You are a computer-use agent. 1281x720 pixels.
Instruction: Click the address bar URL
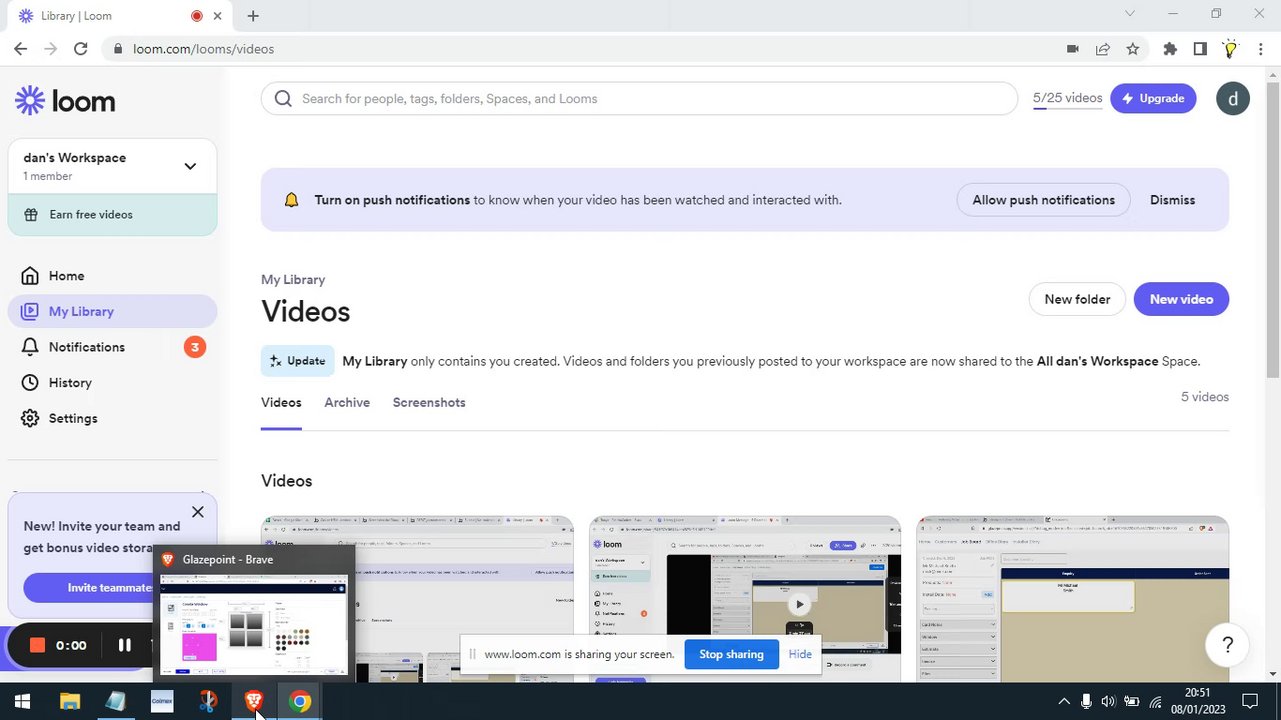point(203,49)
